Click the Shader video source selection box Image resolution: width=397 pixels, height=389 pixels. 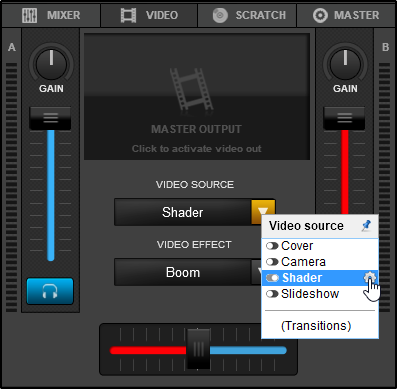183,212
